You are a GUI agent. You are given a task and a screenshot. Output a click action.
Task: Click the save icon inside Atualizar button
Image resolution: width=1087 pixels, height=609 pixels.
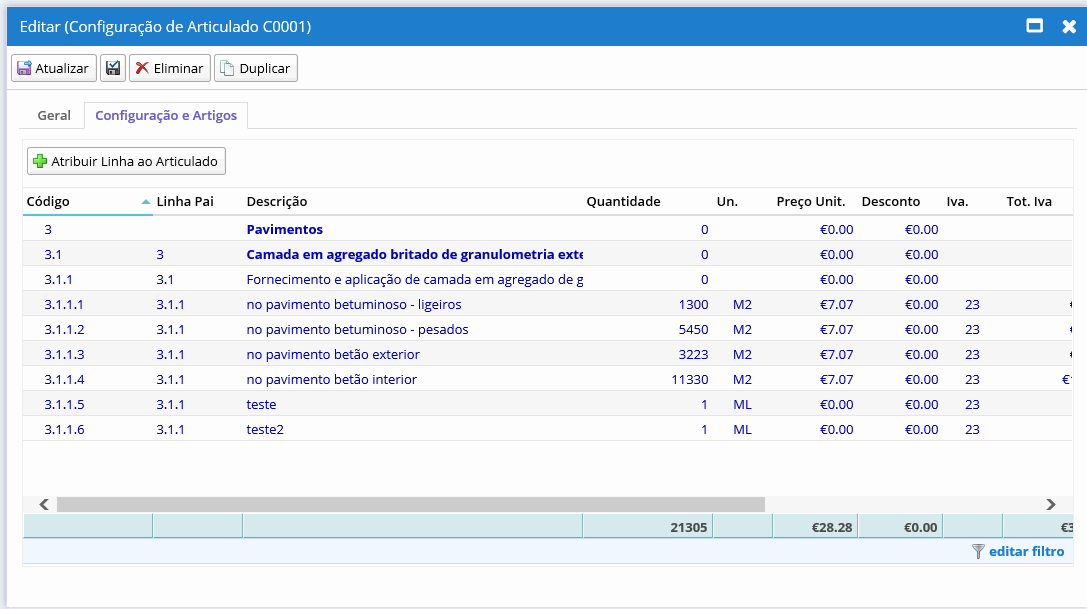tap(23, 68)
